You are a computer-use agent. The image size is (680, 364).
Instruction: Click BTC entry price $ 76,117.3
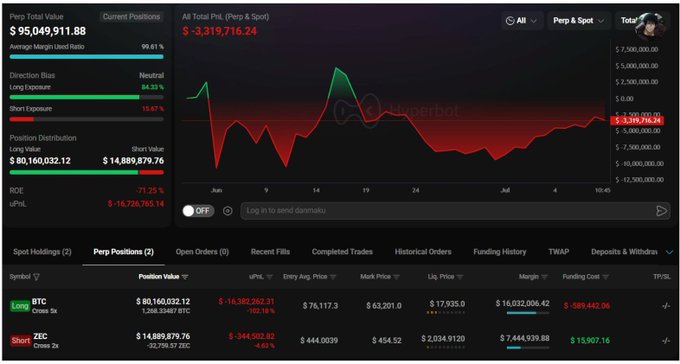(x=320, y=306)
